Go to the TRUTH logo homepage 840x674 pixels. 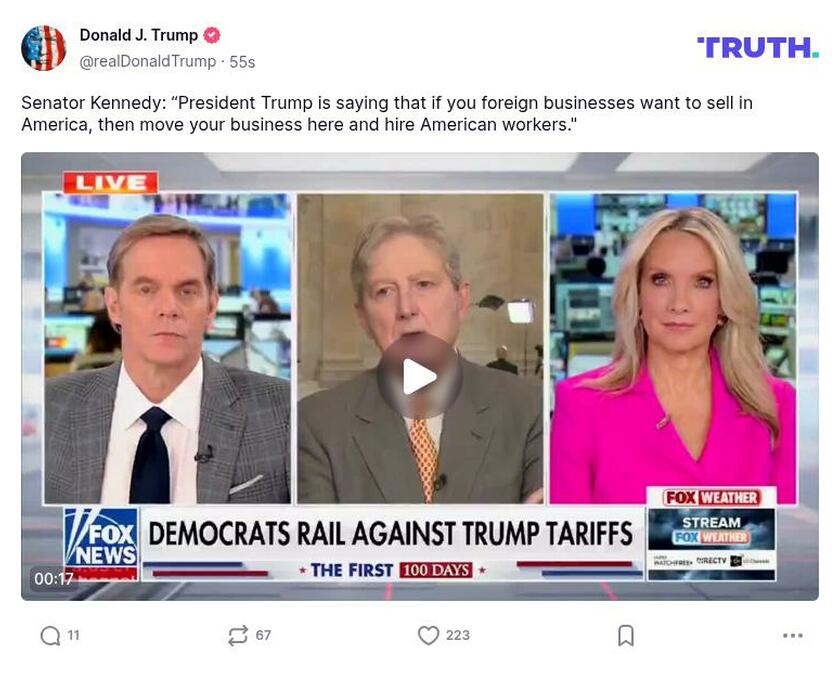coord(758,48)
